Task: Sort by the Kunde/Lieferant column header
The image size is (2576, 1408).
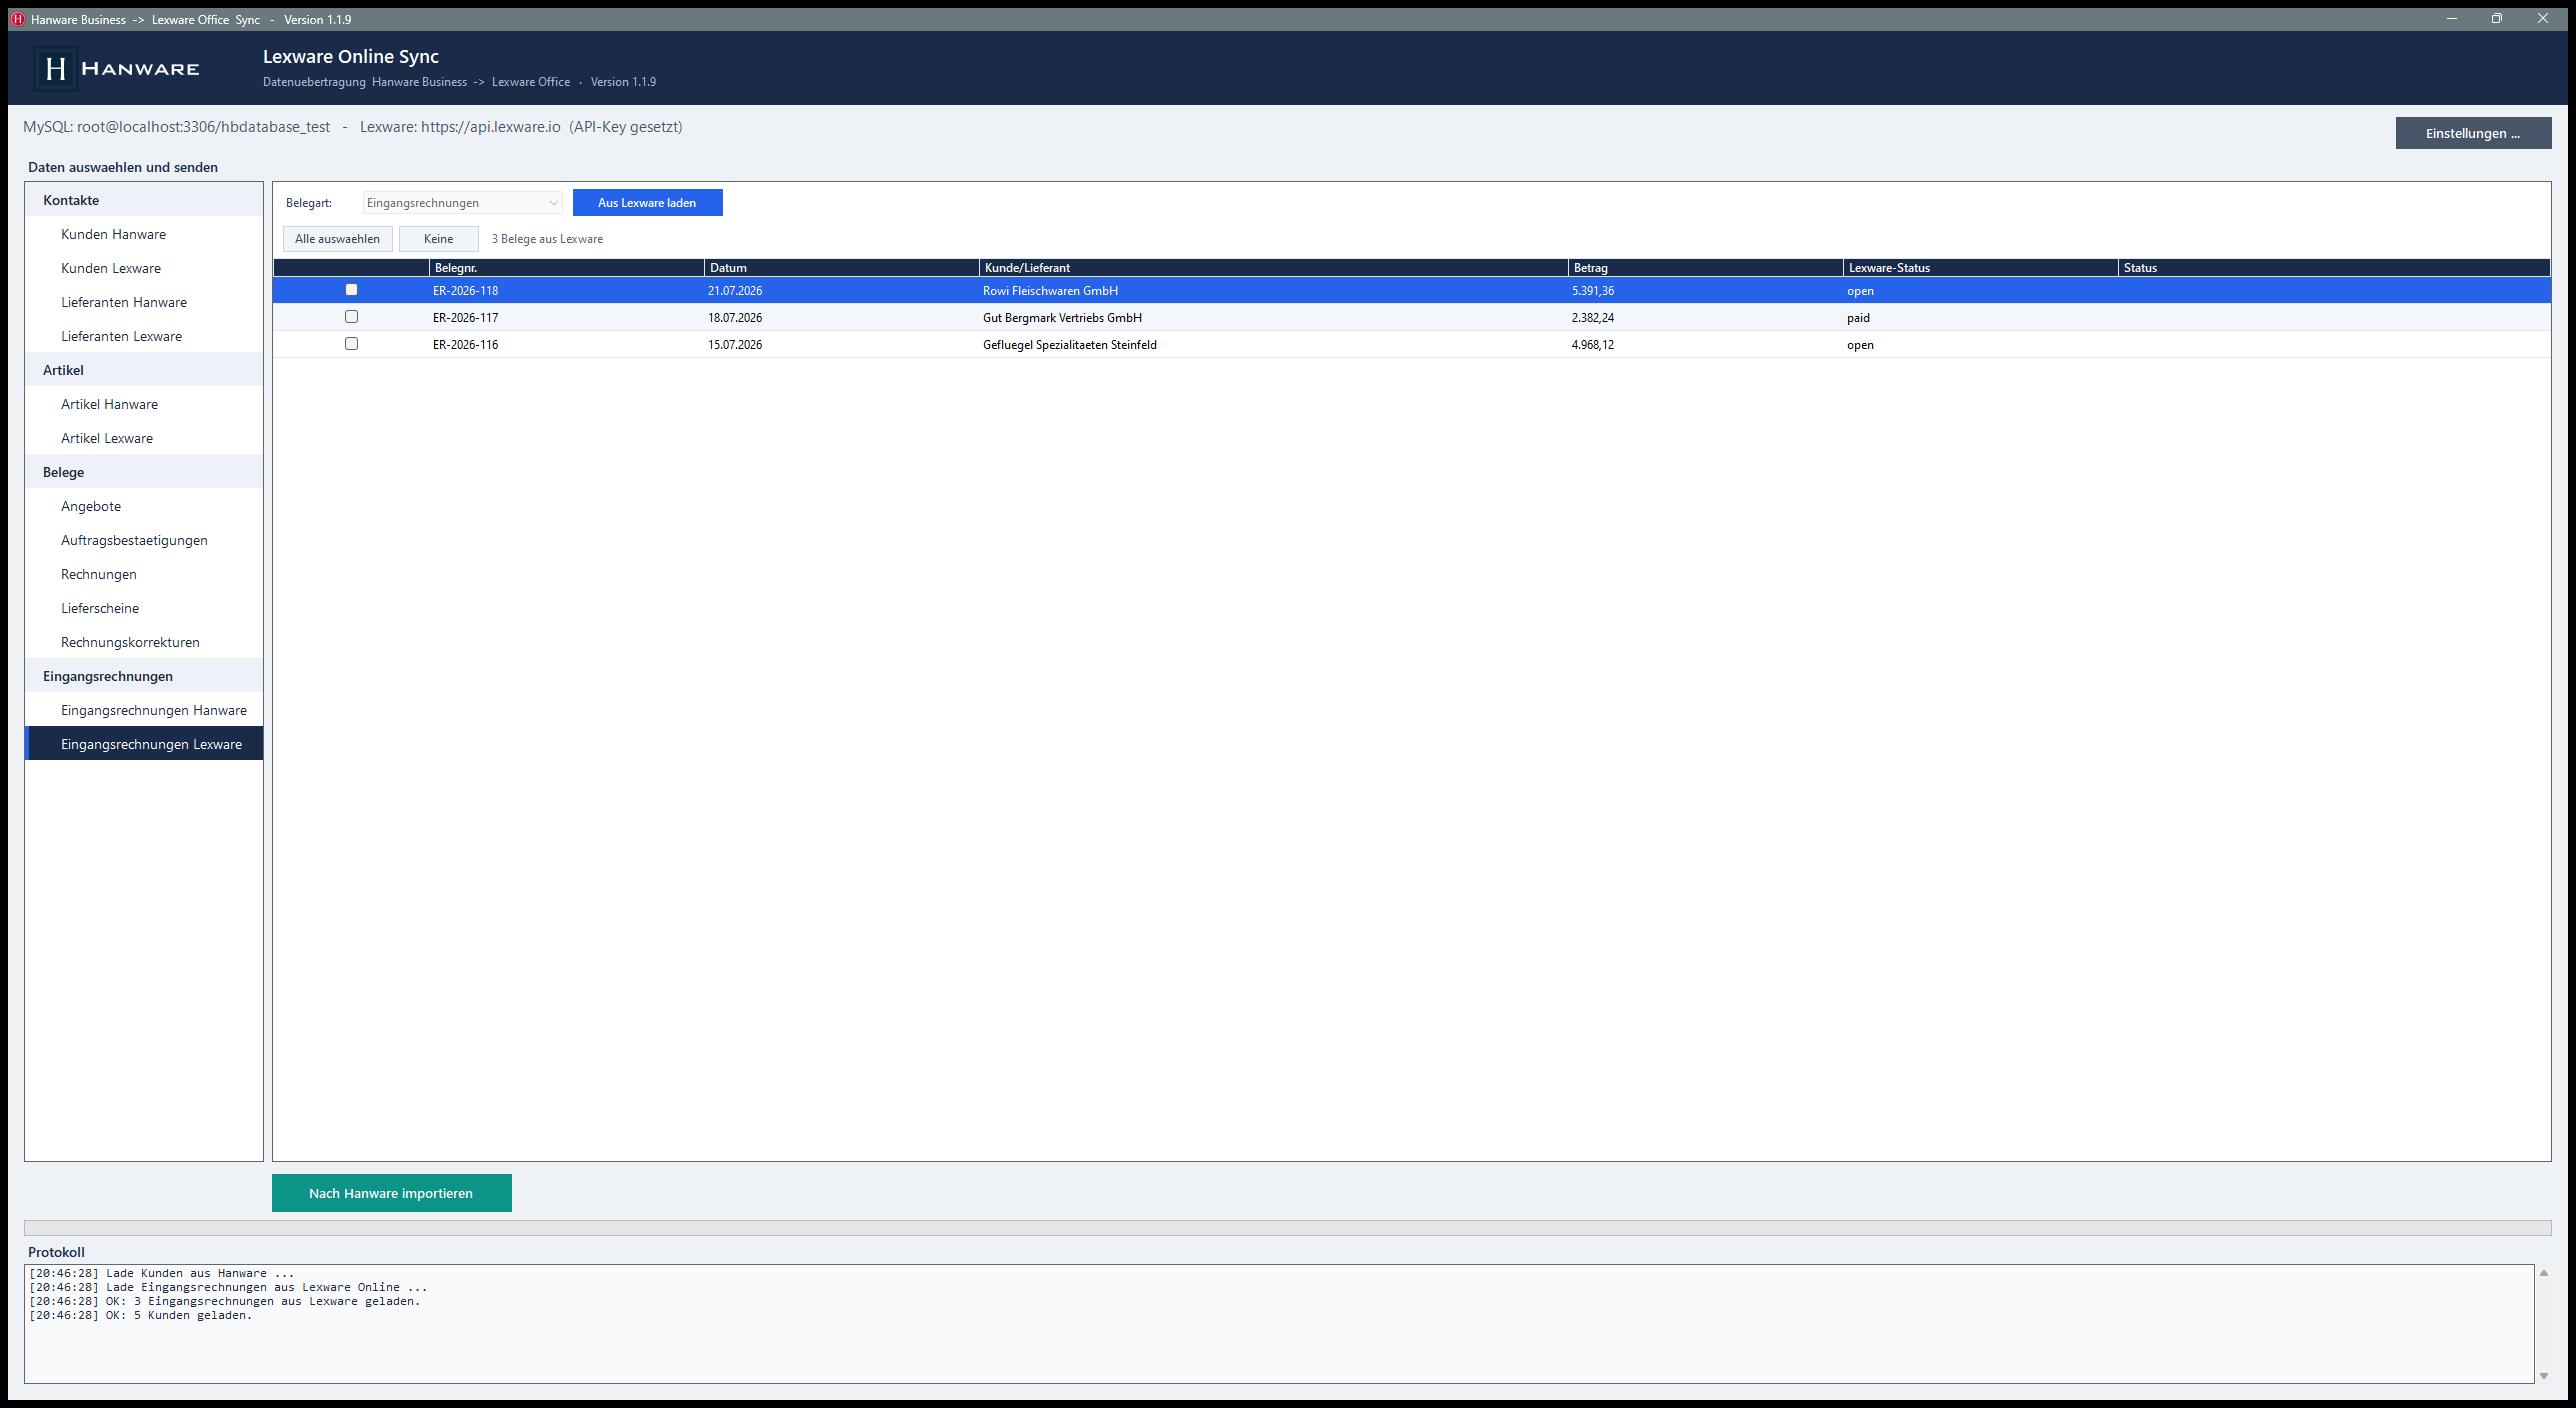Action: [1273, 268]
